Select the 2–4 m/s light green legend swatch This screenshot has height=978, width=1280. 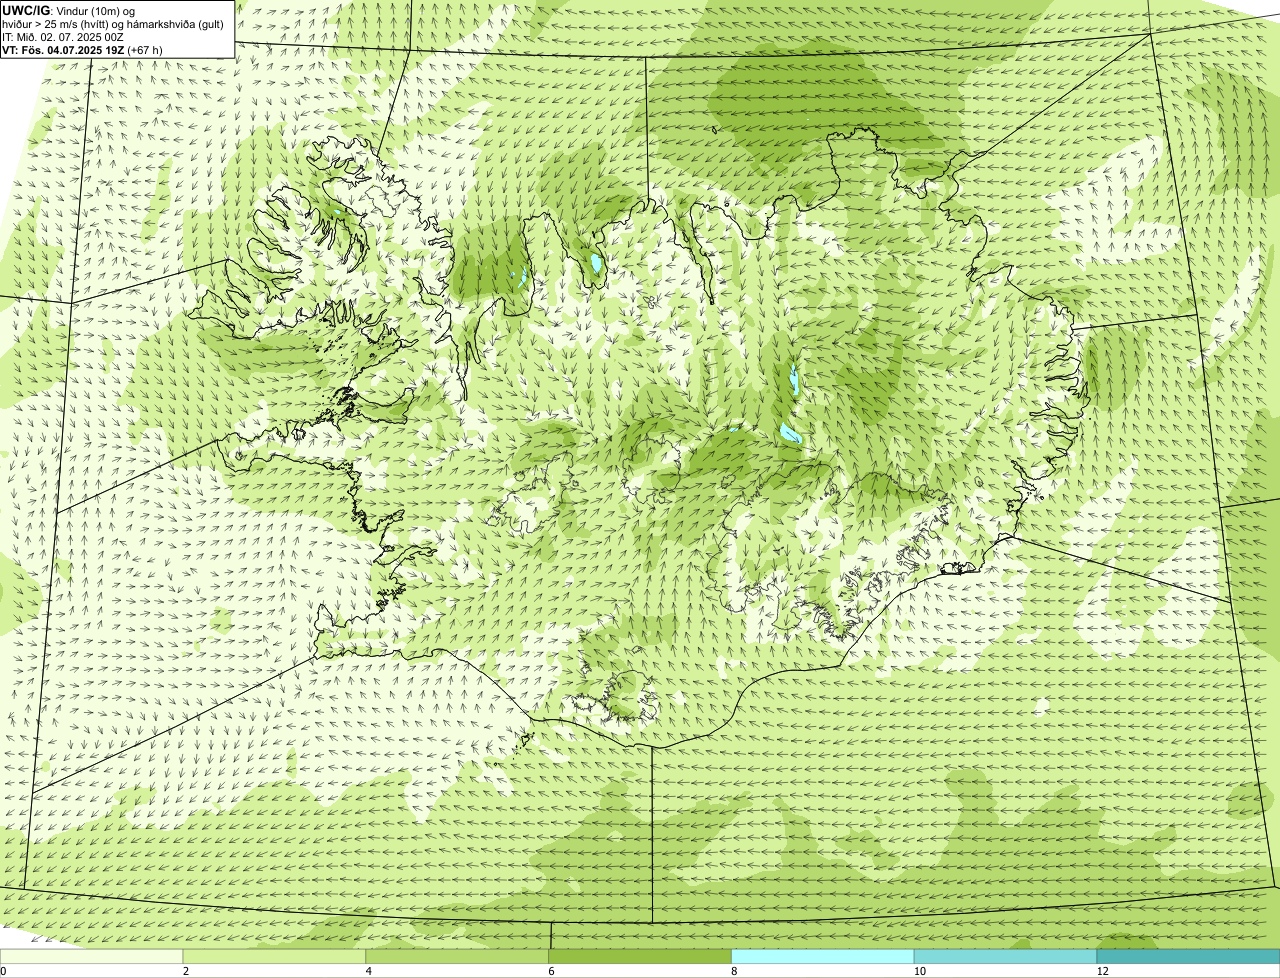coord(275,956)
